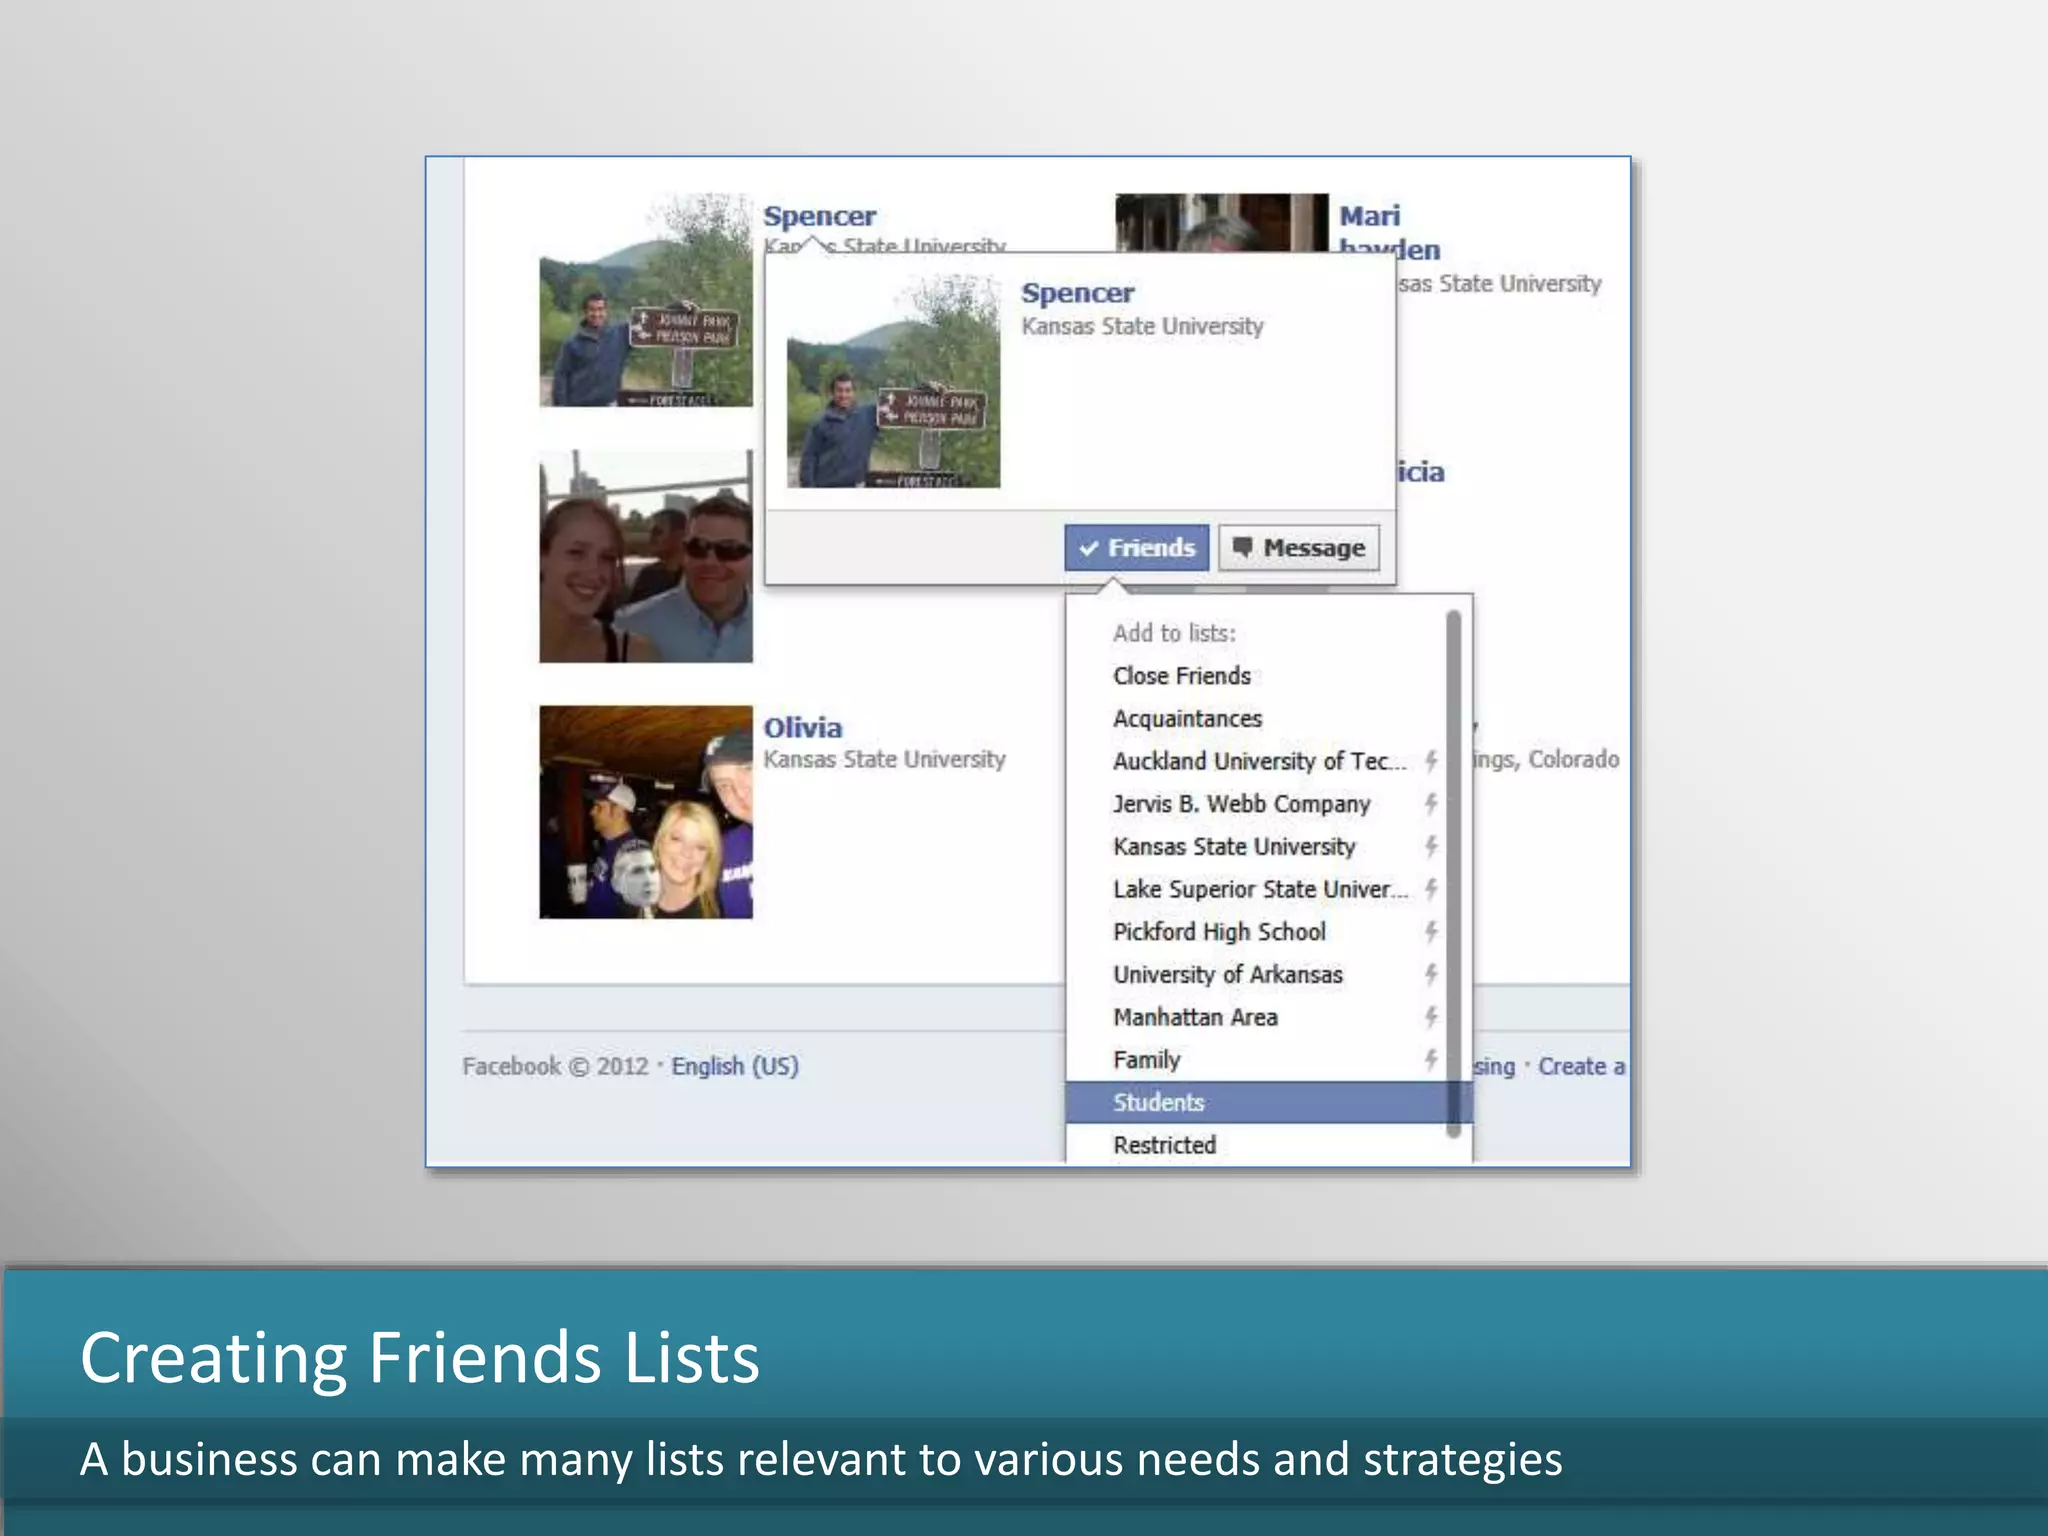This screenshot has width=2048, height=1536.
Task: Click the Kansas State University text under Olivia
Action: pos(884,760)
